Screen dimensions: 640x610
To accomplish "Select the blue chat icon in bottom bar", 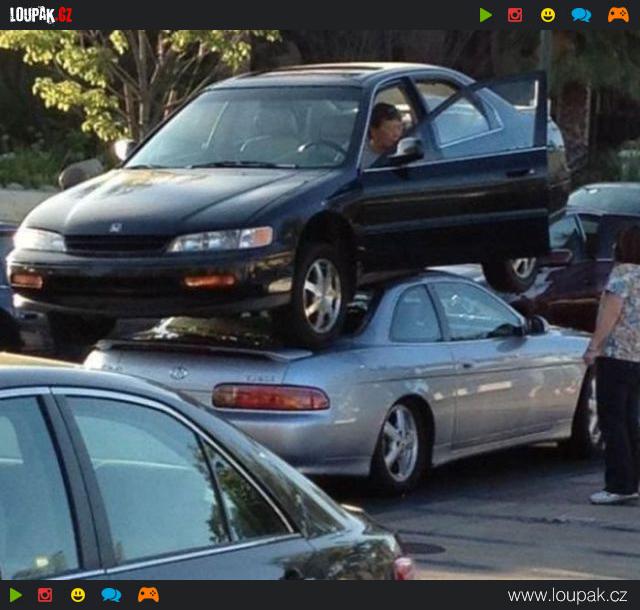I will point(111,595).
